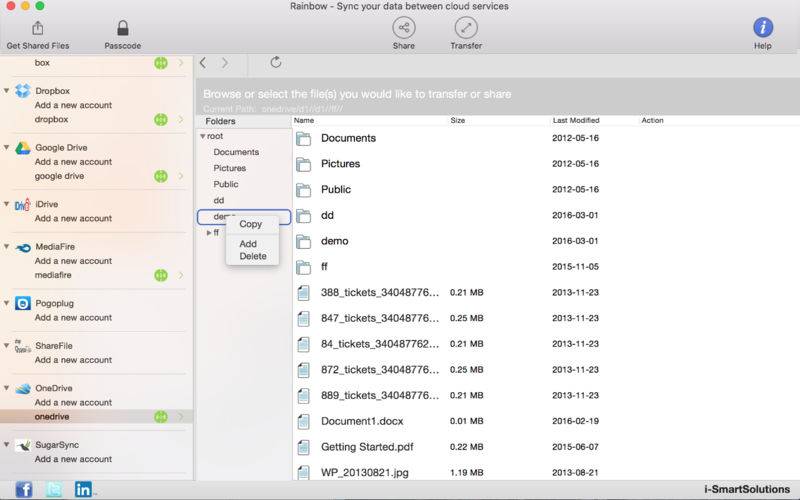Collapse the root folder tree node

(203, 136)
